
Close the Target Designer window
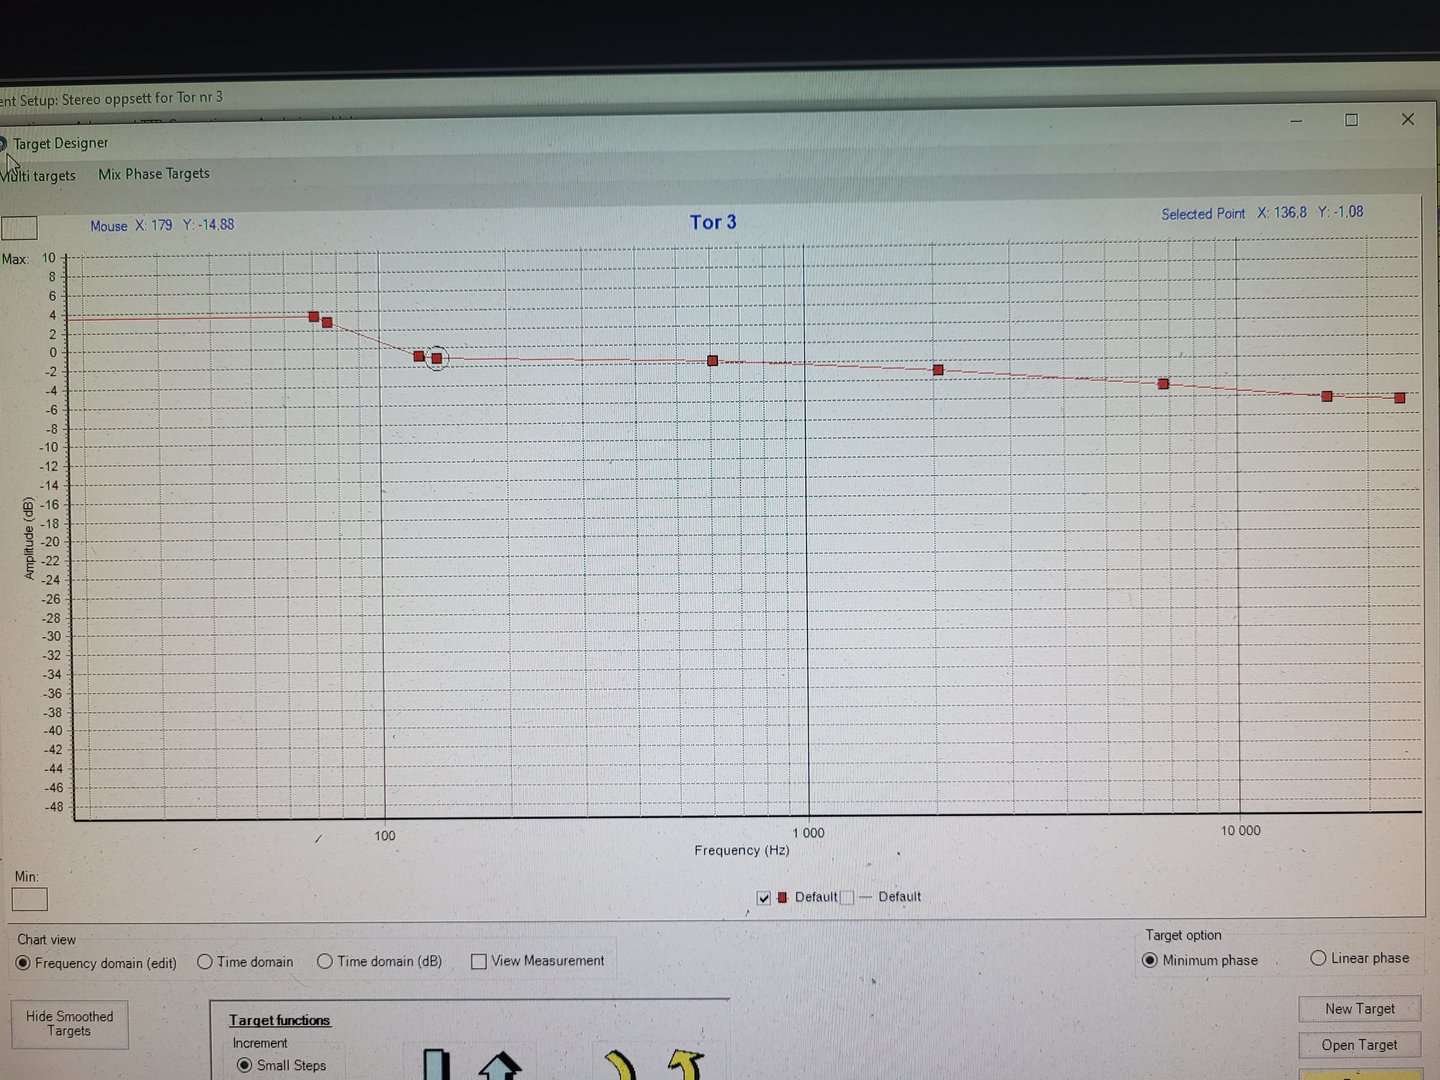point(1408,119)
